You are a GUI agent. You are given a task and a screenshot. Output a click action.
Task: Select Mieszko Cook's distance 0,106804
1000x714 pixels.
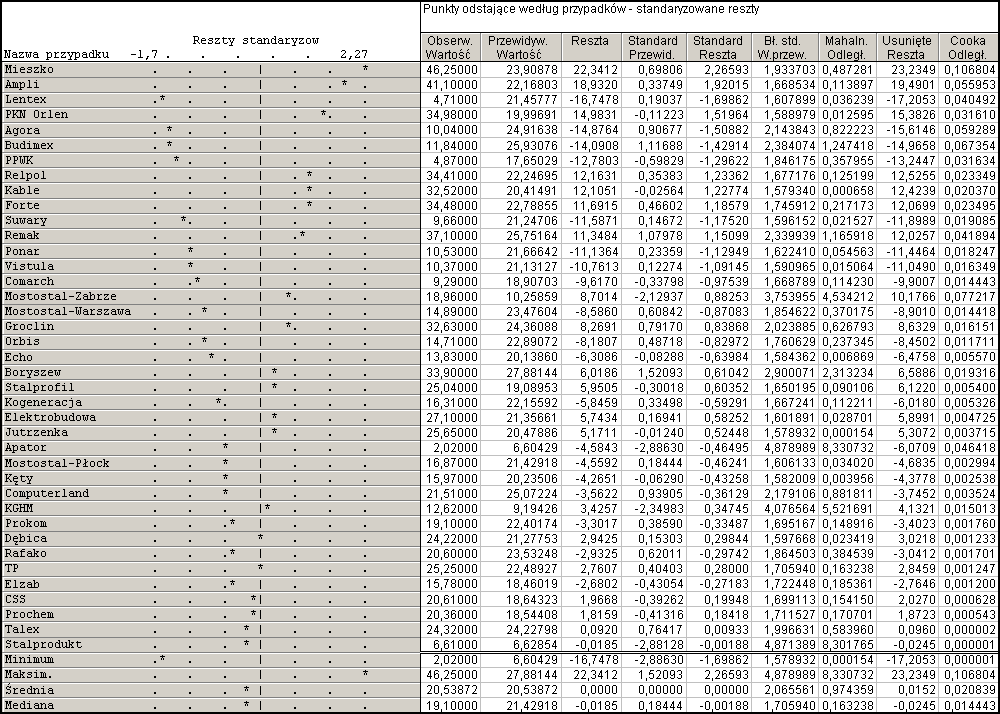coord(969,69)
